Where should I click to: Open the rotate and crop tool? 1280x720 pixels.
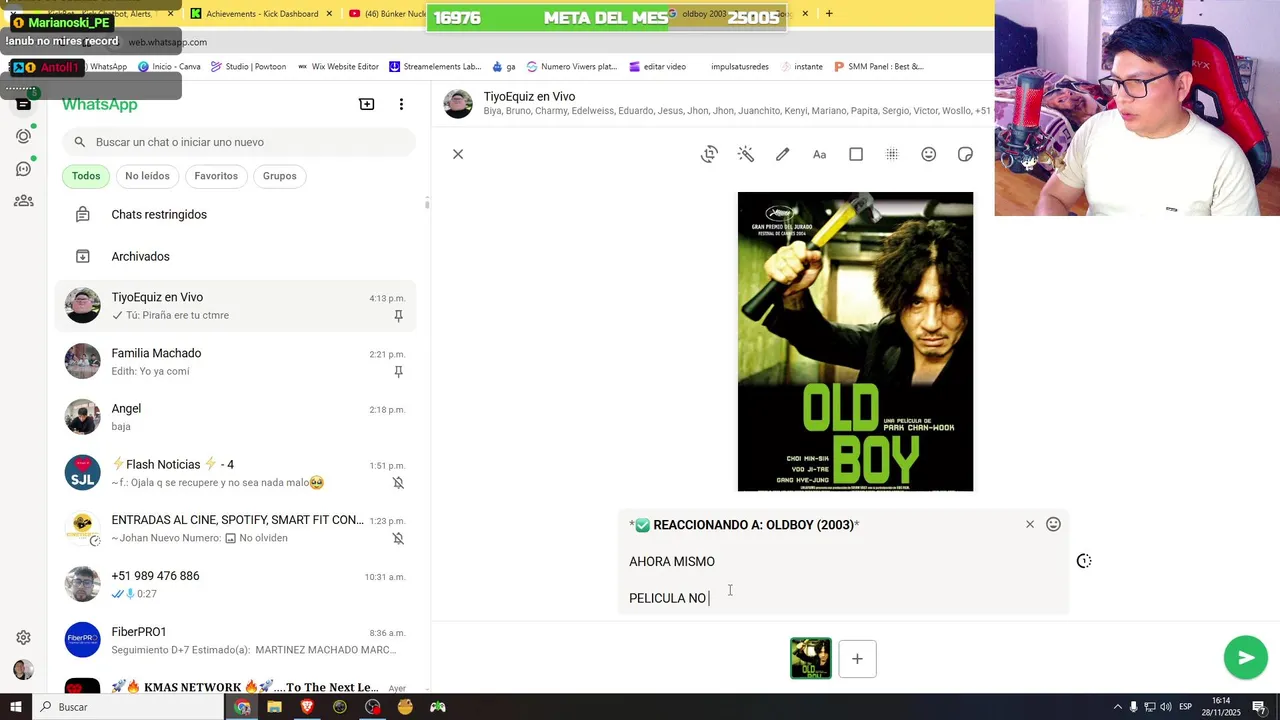click(709, 154)
